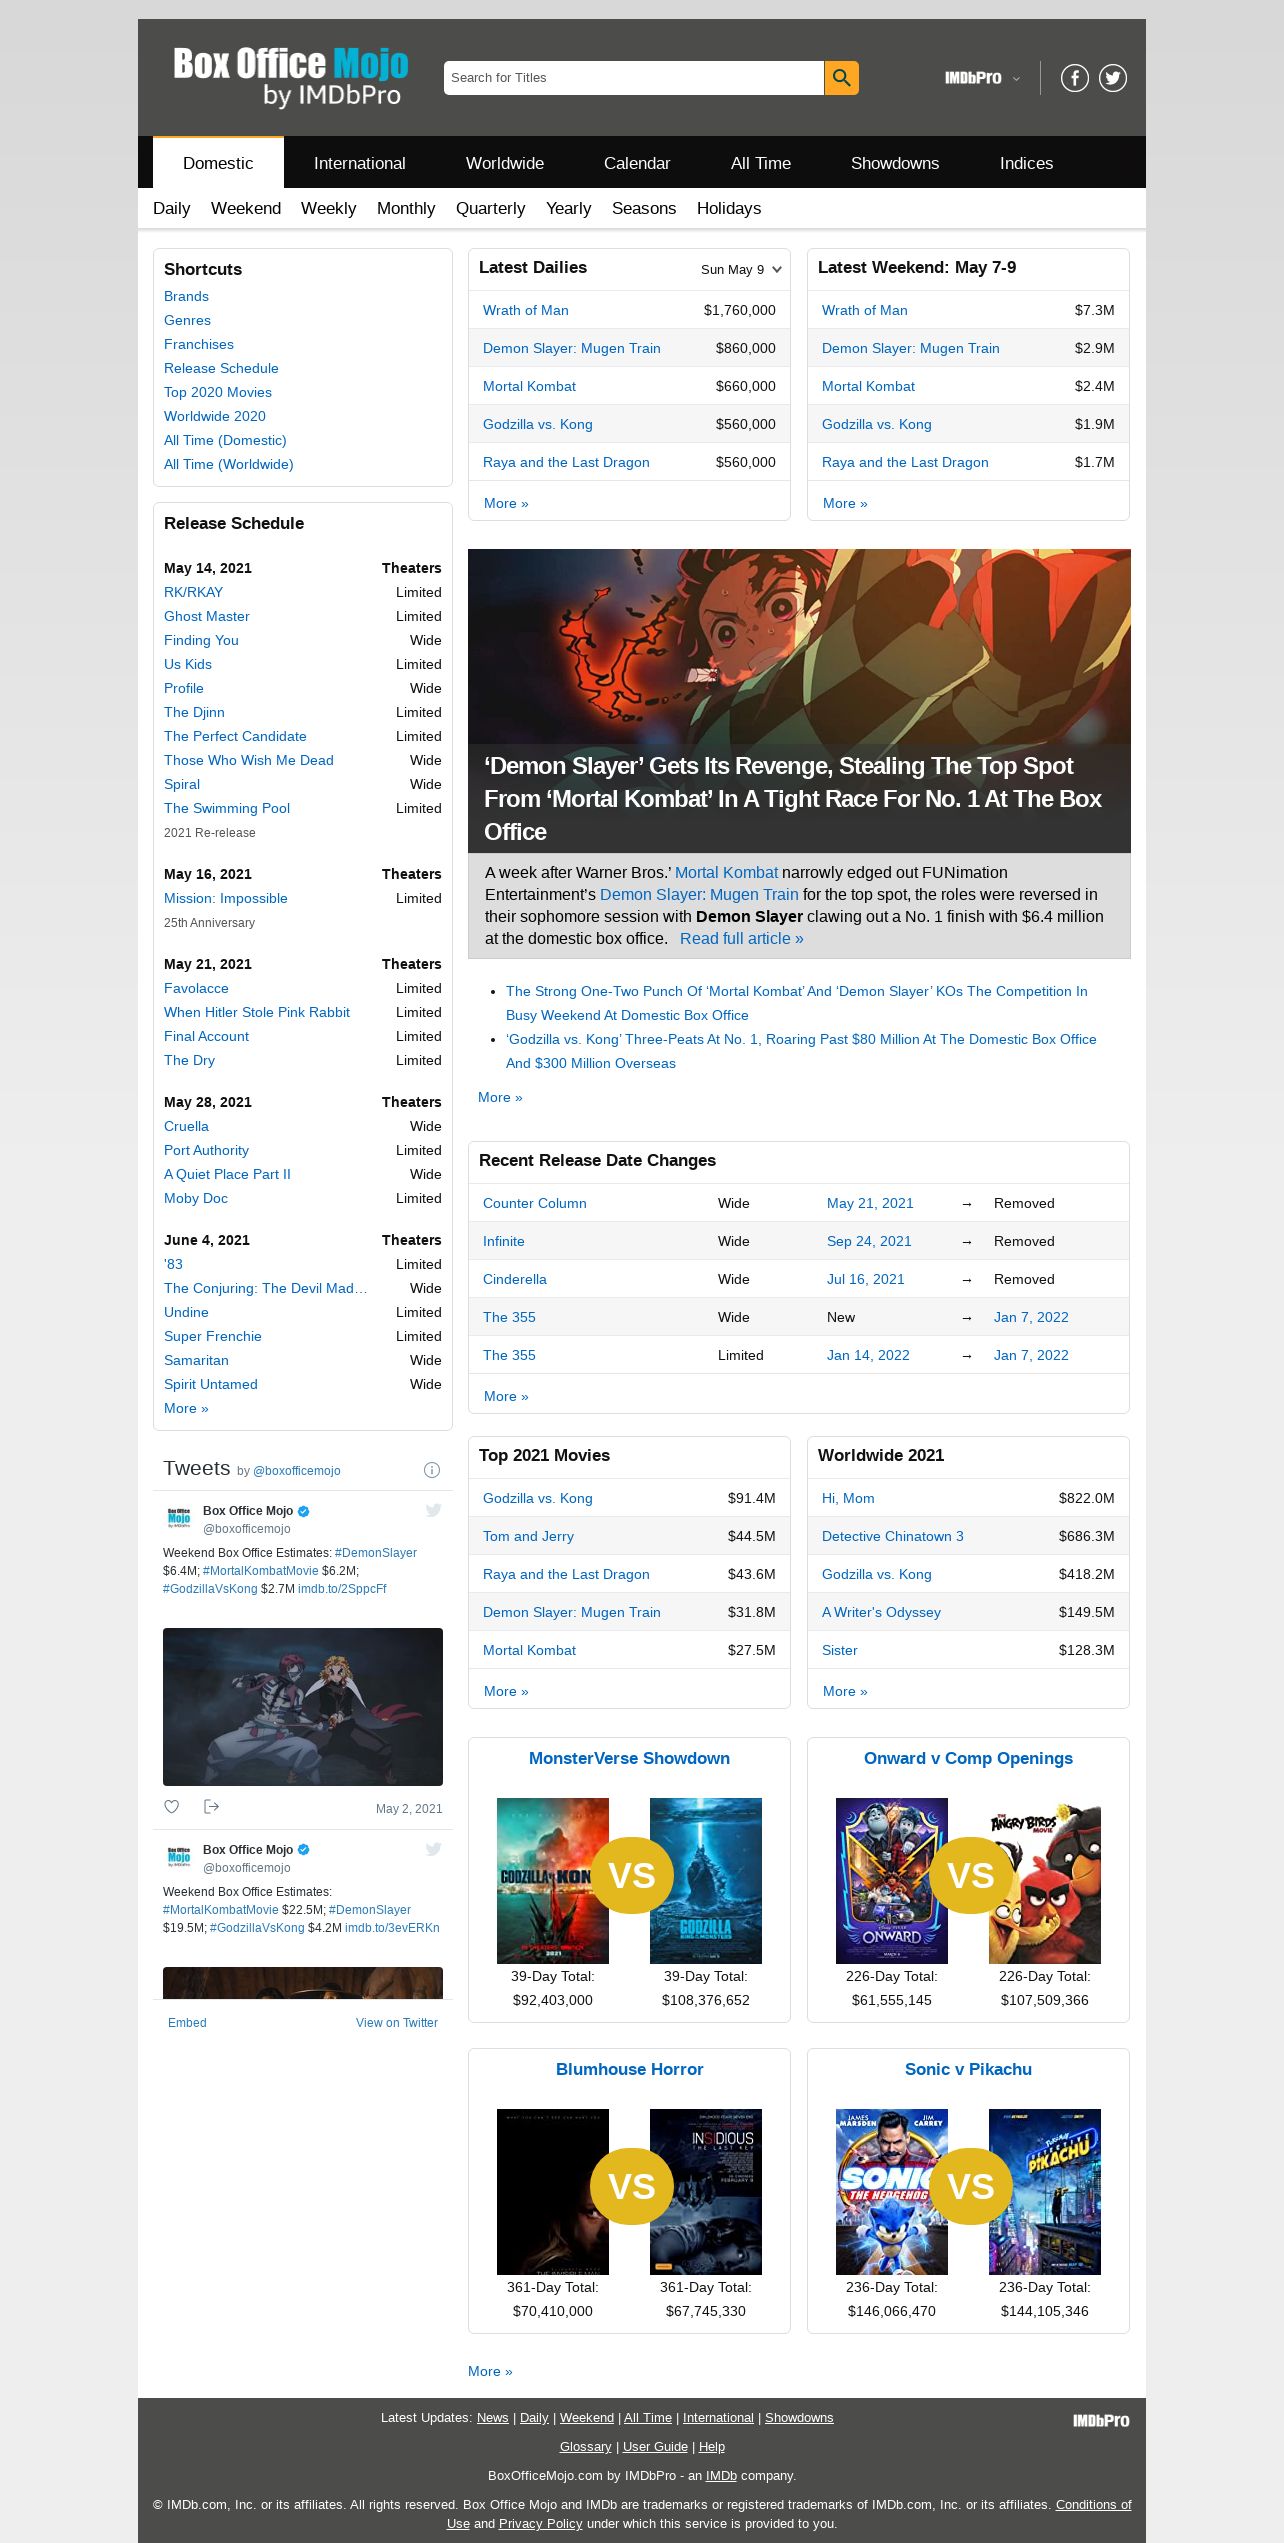Click the Tweets info icon
1284x2543 pixels.
point(432,1470)
